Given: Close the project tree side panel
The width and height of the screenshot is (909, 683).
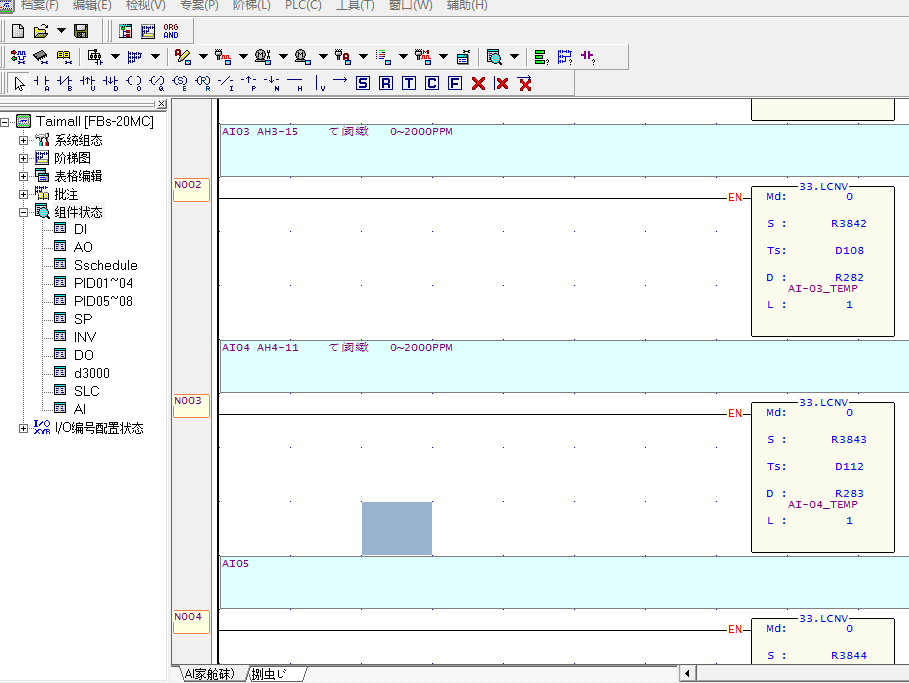Looking at the screenshot, I should pyautogui.click(x=161, y=104).
